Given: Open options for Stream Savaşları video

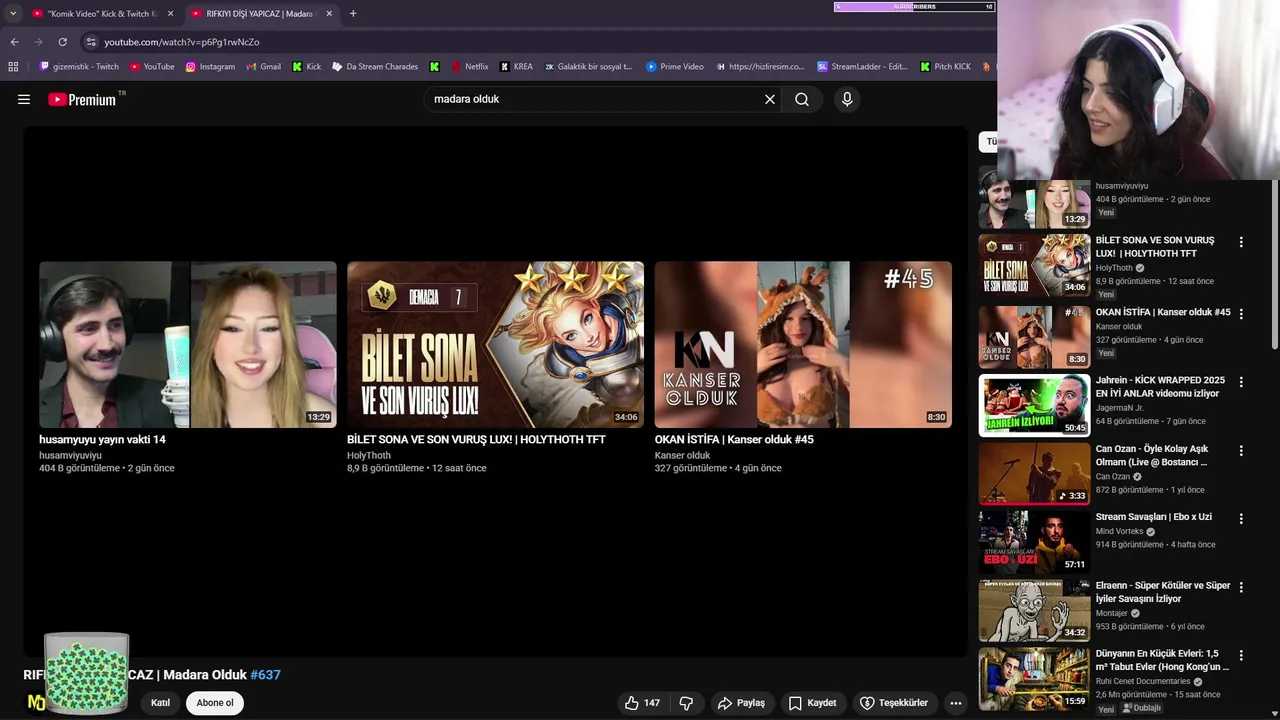Looking at the screenshot, I should 1241,518.
